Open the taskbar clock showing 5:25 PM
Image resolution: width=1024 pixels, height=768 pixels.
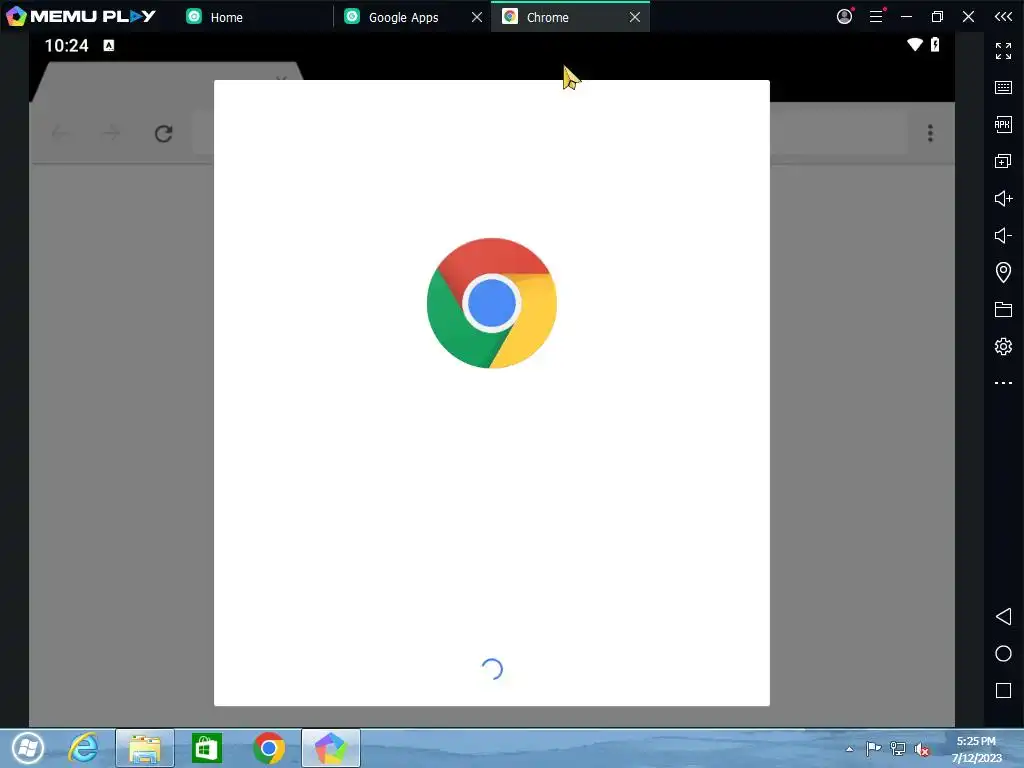pos(976,749)
